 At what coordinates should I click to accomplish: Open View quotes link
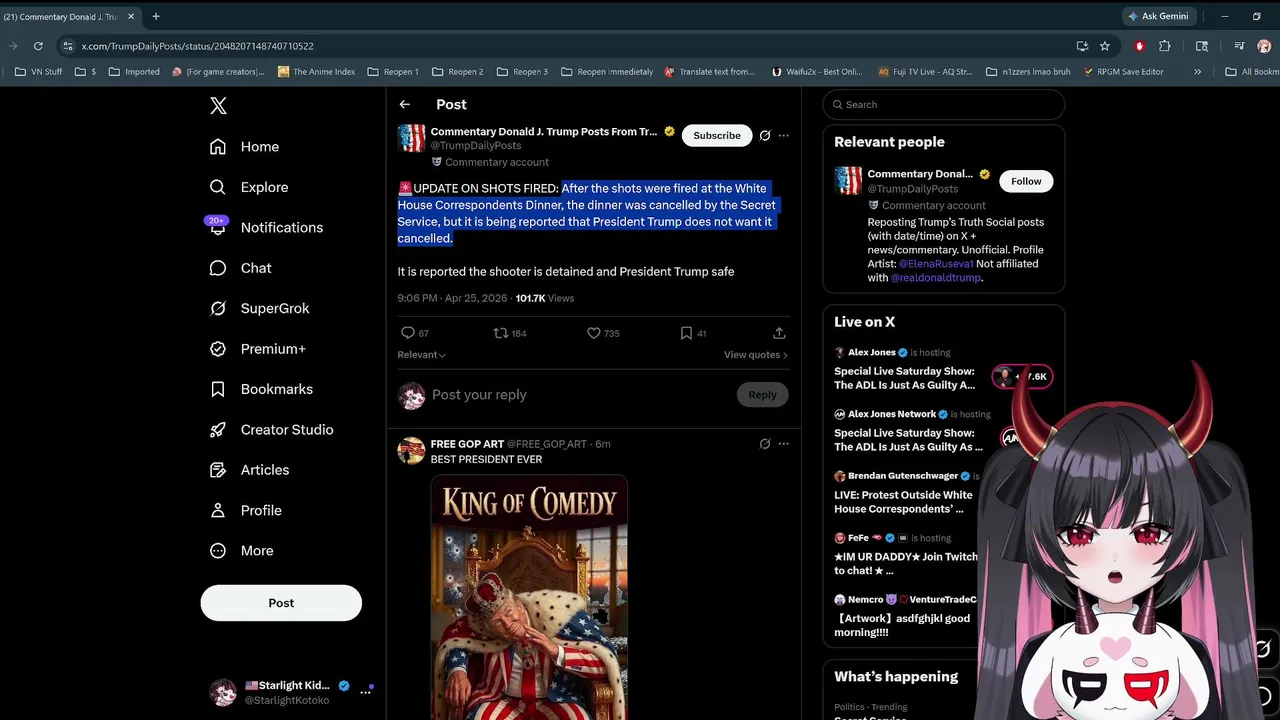(756, 355)
